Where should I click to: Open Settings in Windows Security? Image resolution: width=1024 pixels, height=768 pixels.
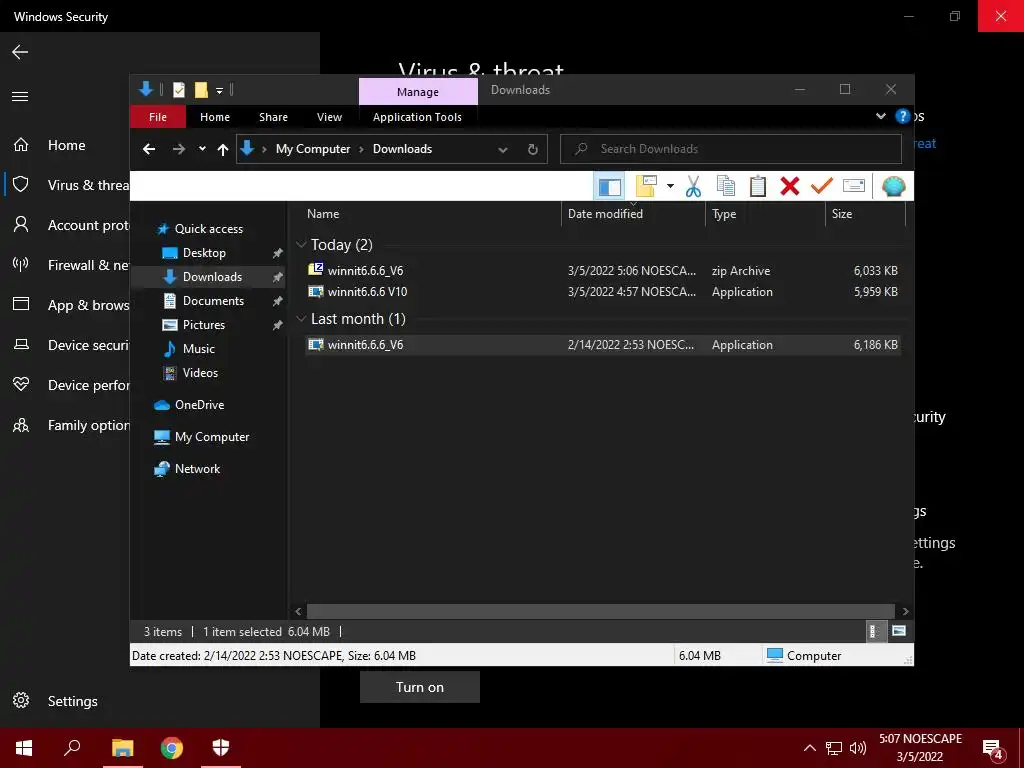pos(72,701)
